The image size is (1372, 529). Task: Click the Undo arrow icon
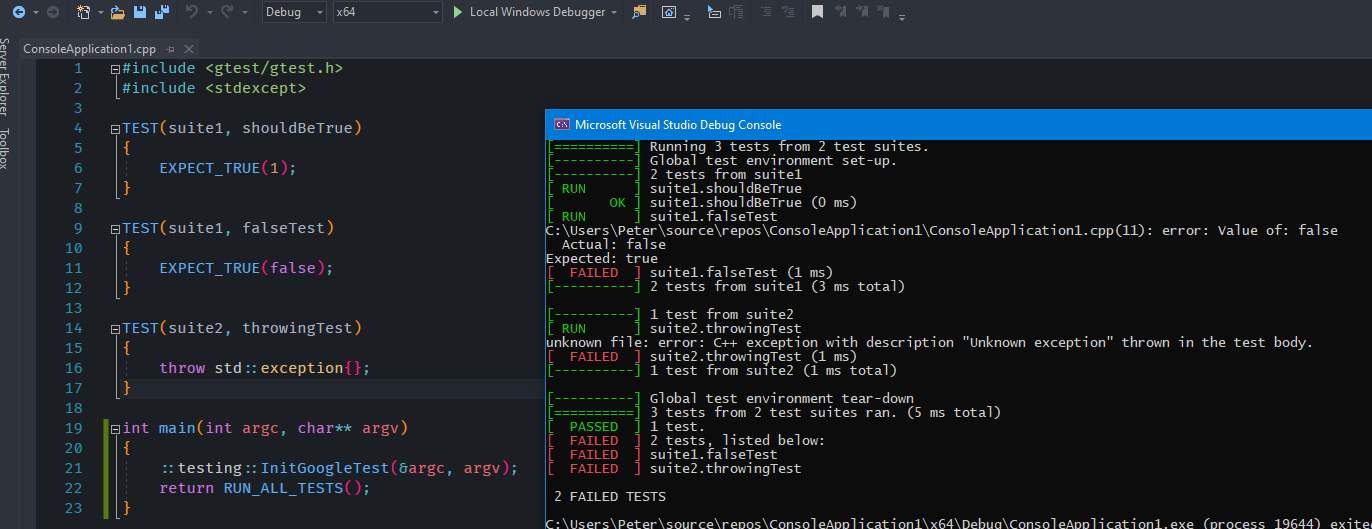(193, 12)
